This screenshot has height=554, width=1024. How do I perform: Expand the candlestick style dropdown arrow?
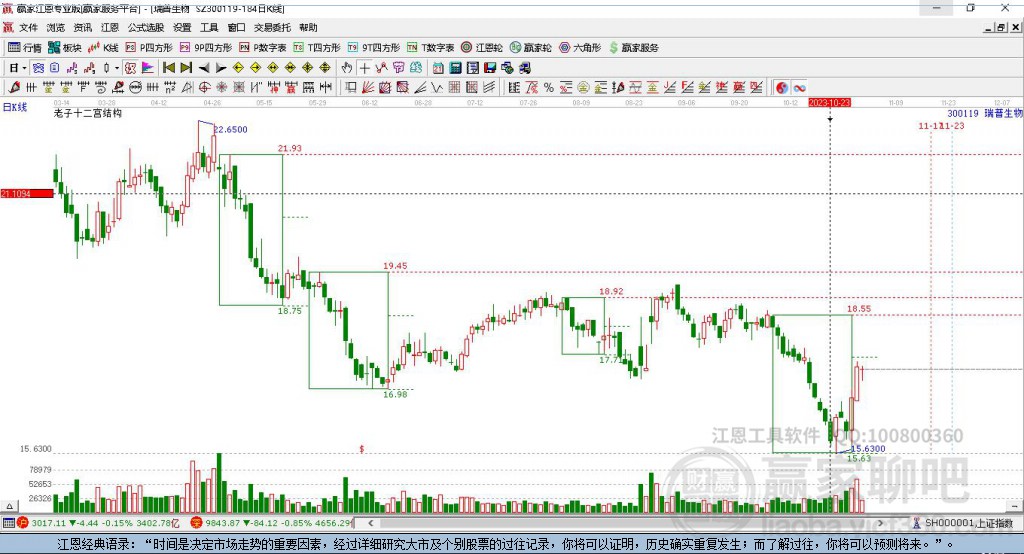tap(117, 68)
